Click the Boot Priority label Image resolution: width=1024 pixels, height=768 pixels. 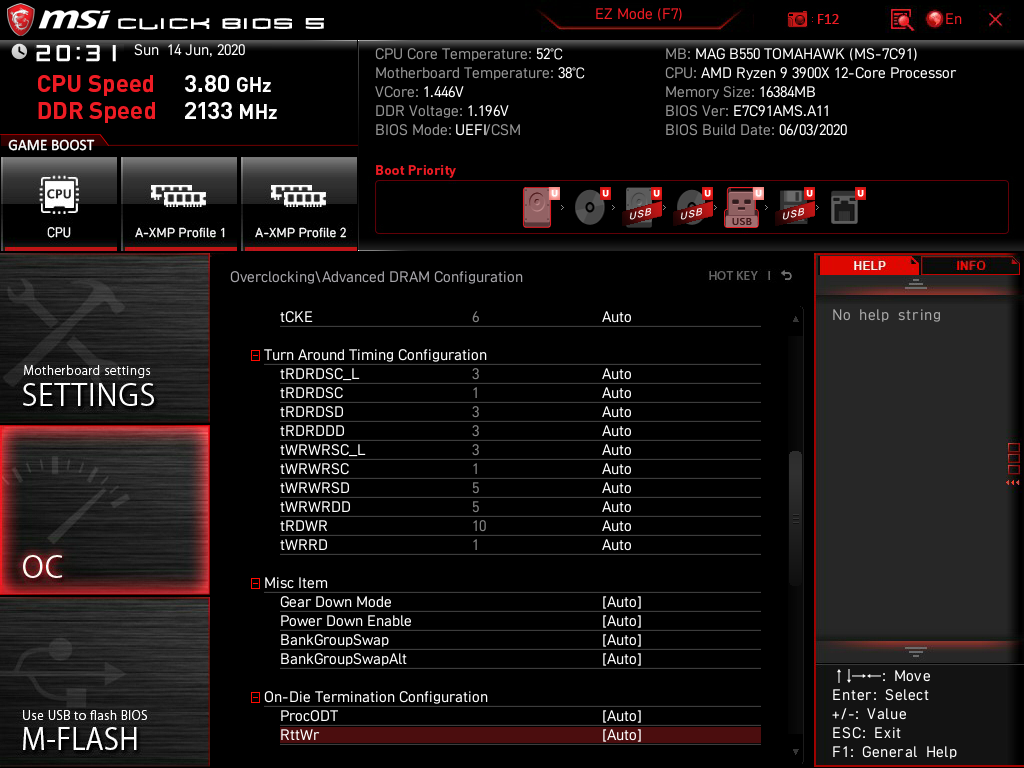coord(415,170)
